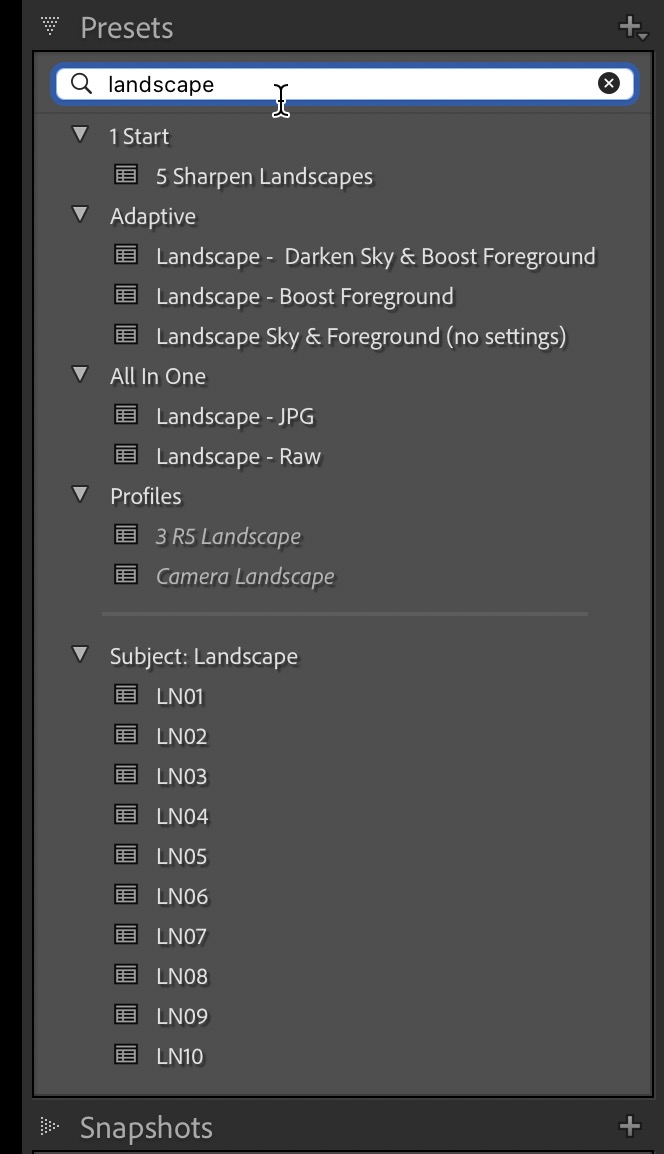
Task: Collapse the 1 Start group
Action: tap(79, 134)
